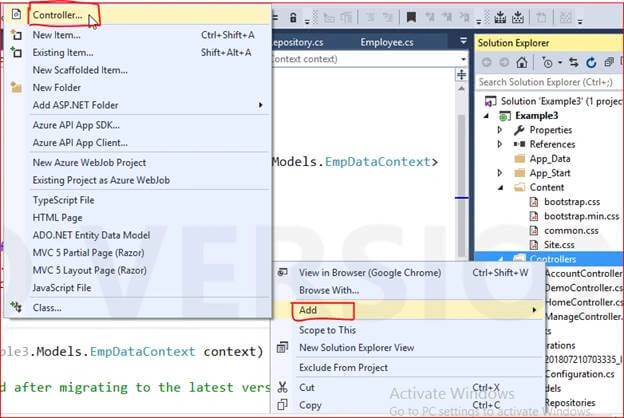Click Solution Explorer Refresh icon

(591, 63)
